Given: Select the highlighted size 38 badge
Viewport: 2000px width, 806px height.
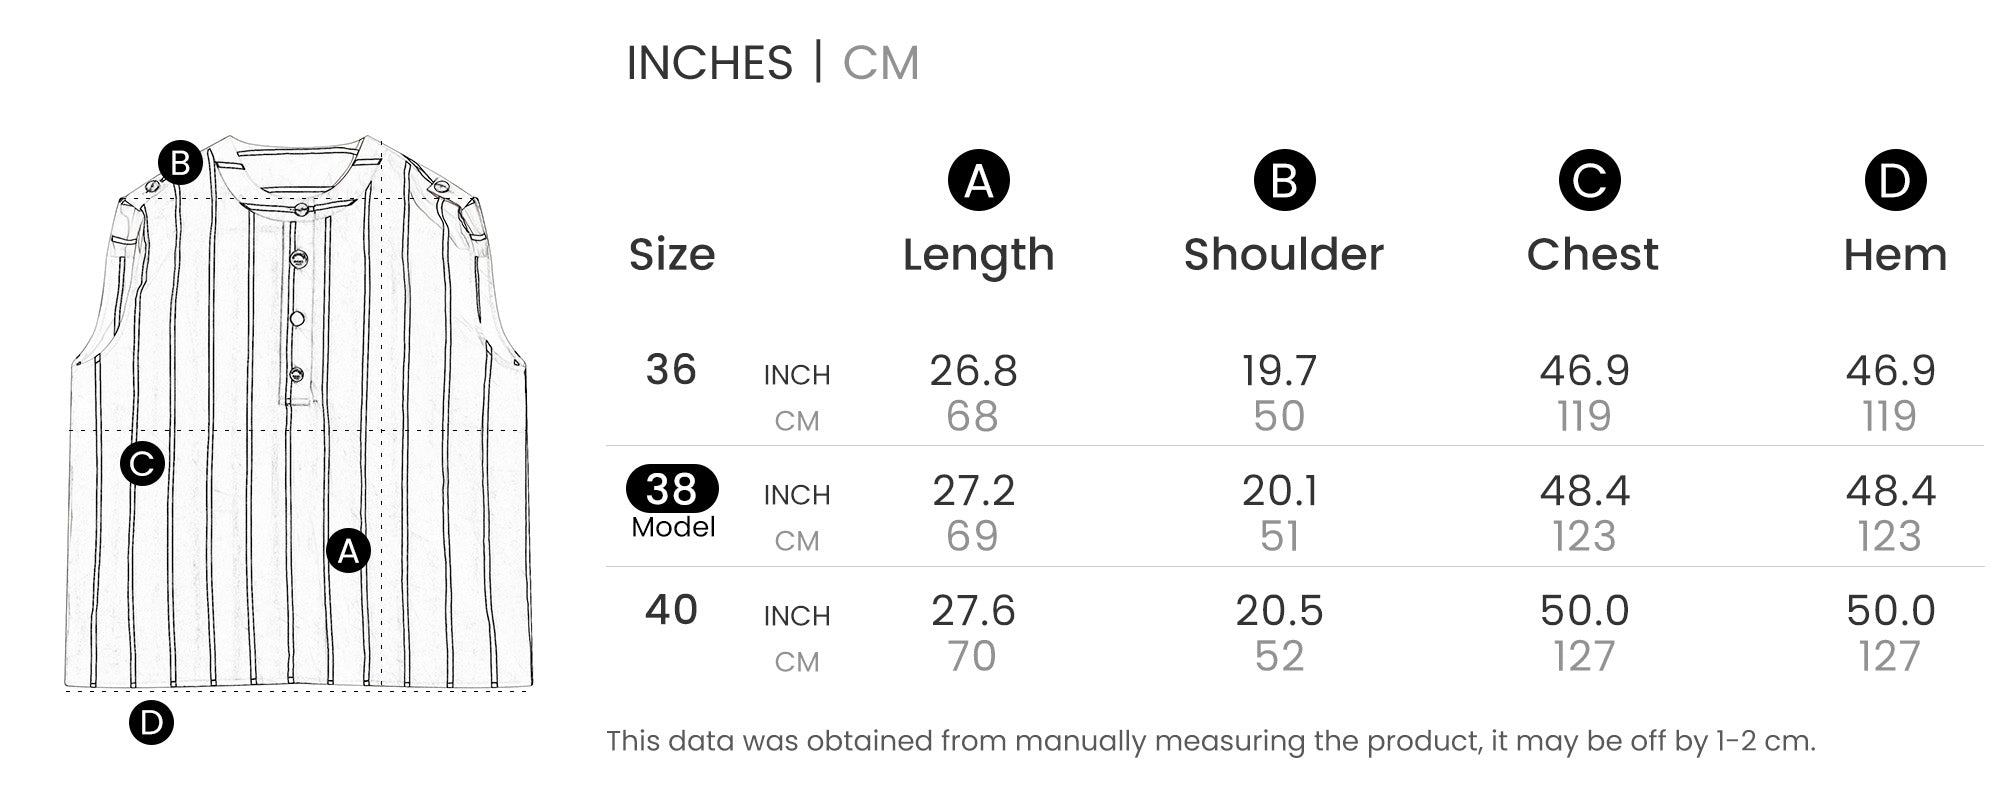Looking at the screenshot, I should tap(672, 489).
